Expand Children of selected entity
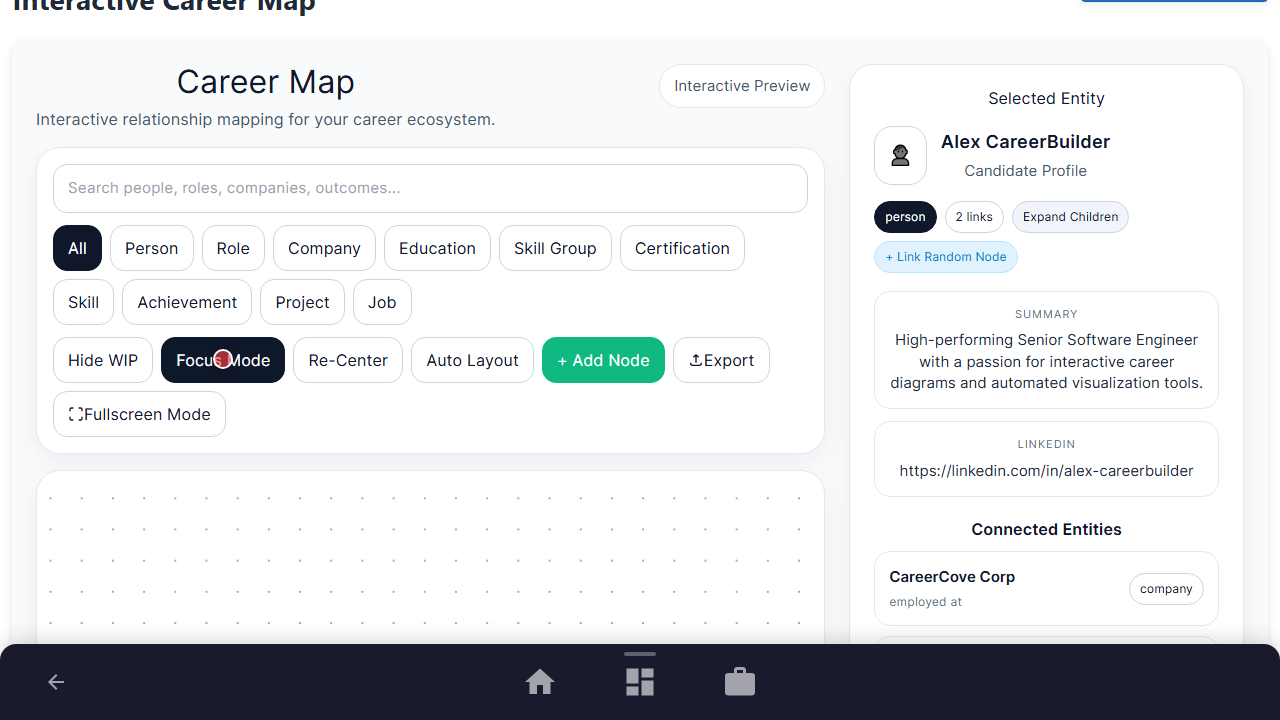This screenshot has width=1280, height=720. [1070, 217]
